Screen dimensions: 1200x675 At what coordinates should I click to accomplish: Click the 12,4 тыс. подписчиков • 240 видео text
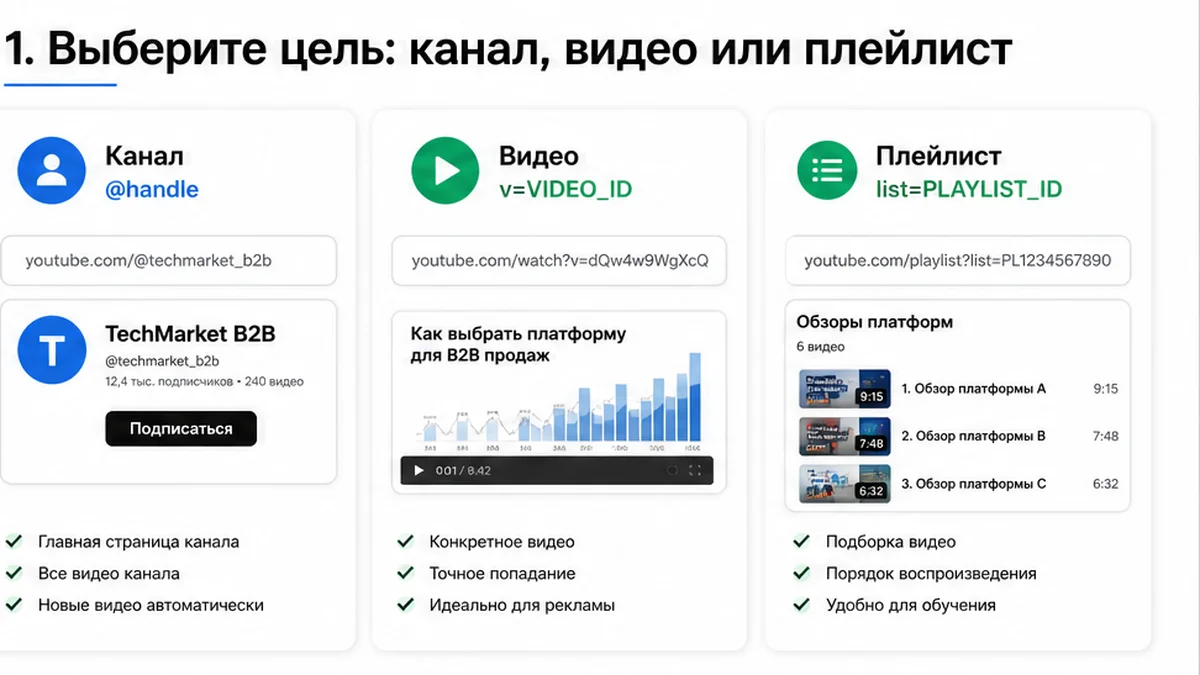click(x=204, y=382)
